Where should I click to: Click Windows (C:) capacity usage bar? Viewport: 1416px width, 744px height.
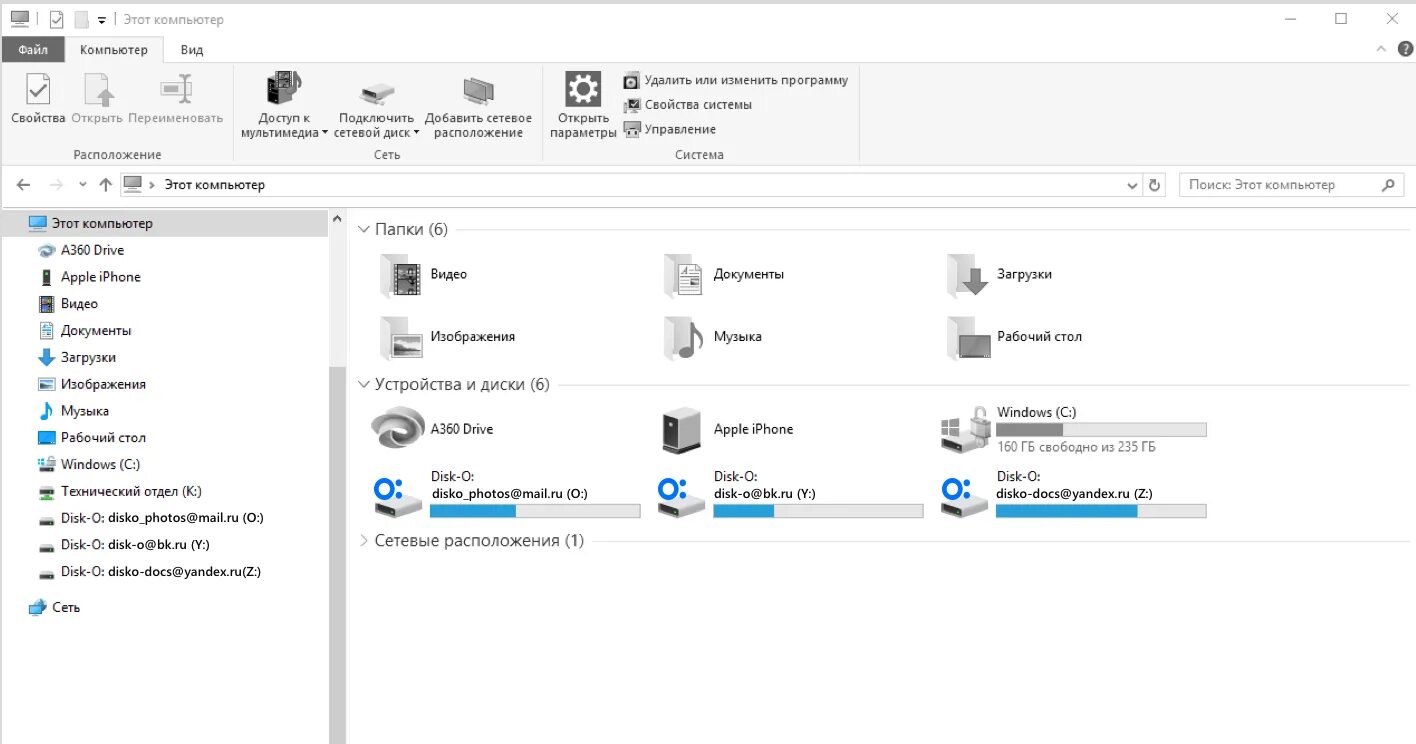click(1101, 430)
